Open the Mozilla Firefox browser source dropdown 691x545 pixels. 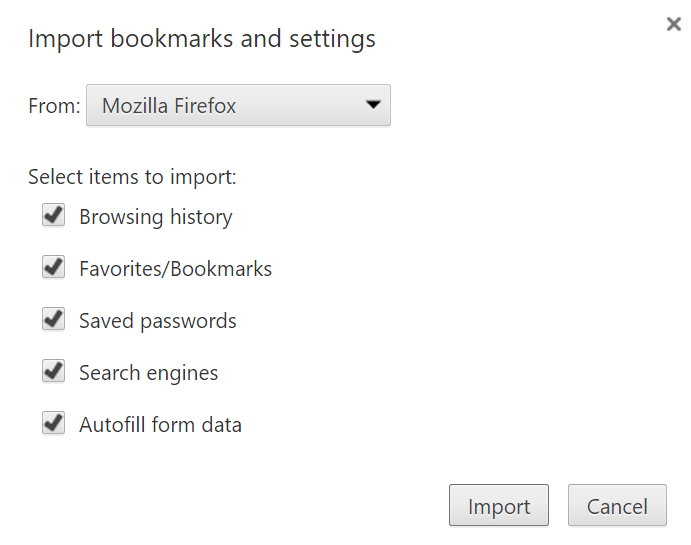[238, 105]
